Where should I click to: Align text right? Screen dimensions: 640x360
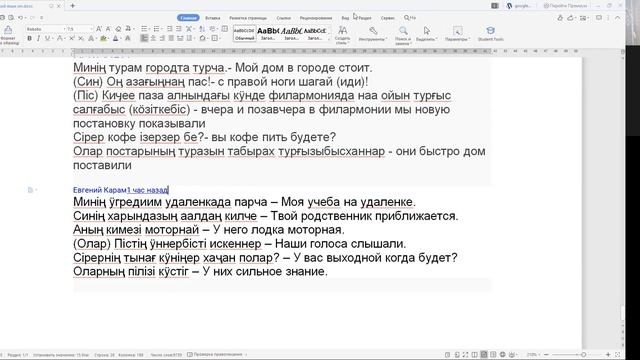pyautogui.click(x=162, y=38)
